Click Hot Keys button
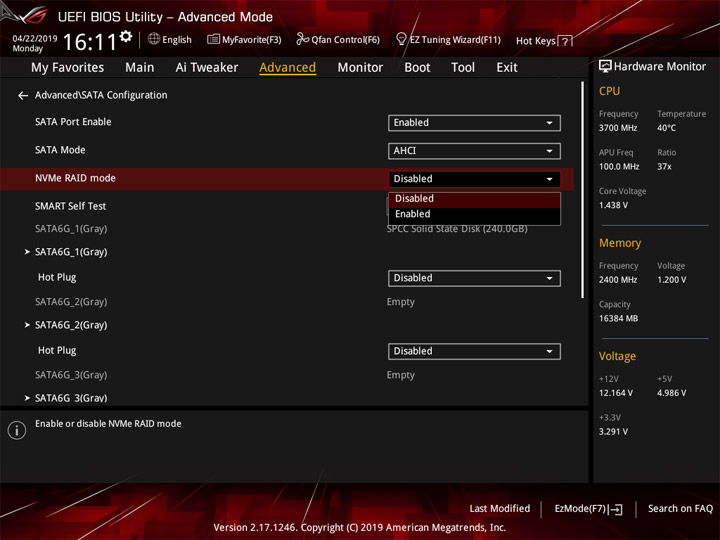This screenshot has width=720, height=540. click(x=544, y=41)
